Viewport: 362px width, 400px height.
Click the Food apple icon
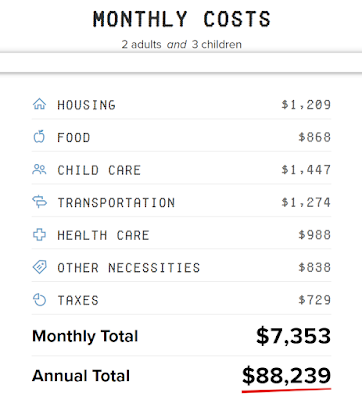coord(39,137)
